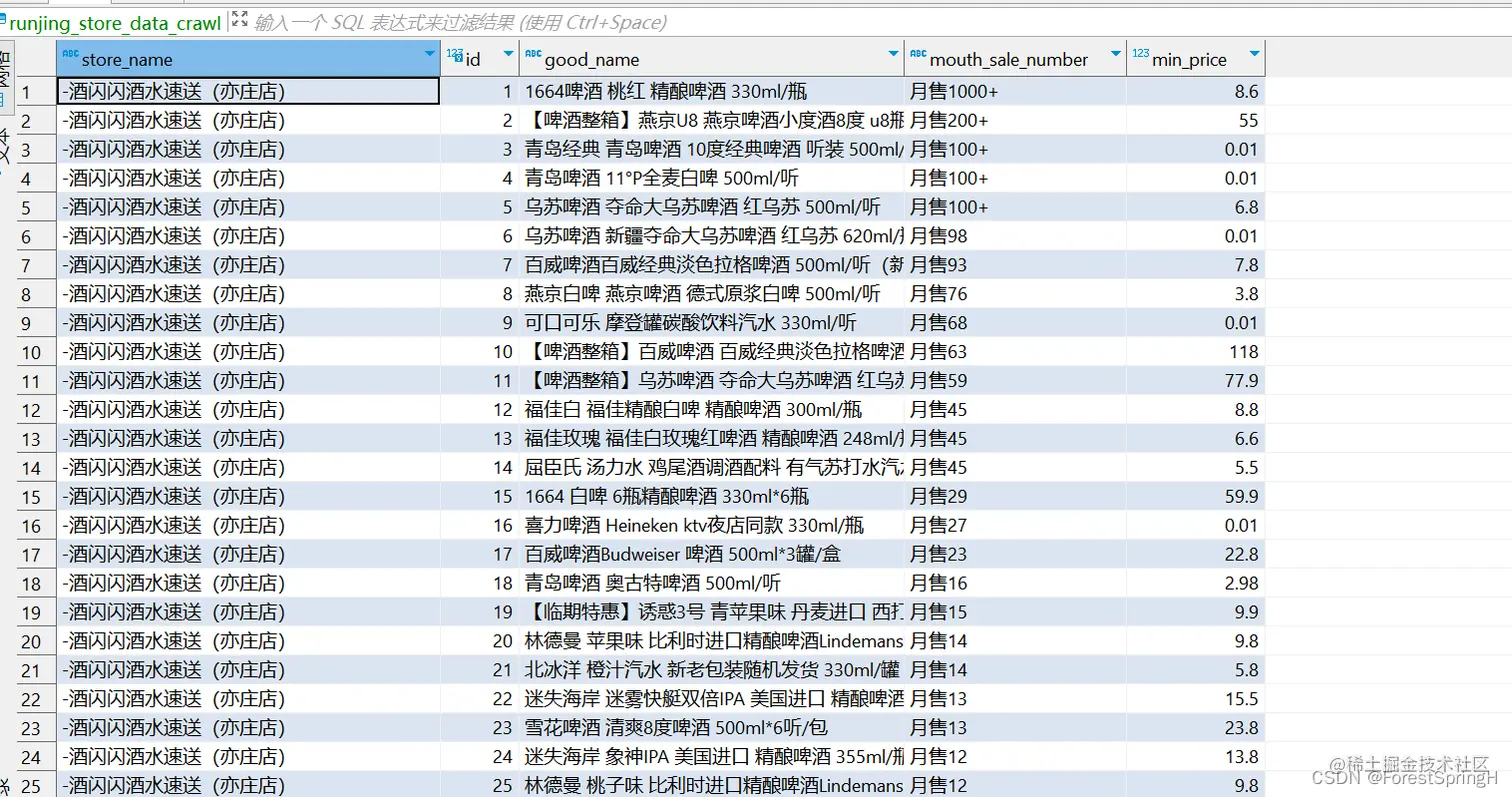
Task: Click the ABC type icon of mouth_sale_number column
Action: (918, 54)
